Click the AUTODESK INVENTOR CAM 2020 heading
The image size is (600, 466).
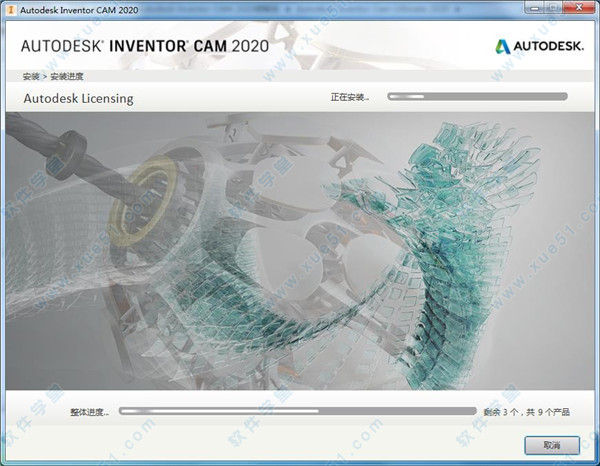click(145, 46)
